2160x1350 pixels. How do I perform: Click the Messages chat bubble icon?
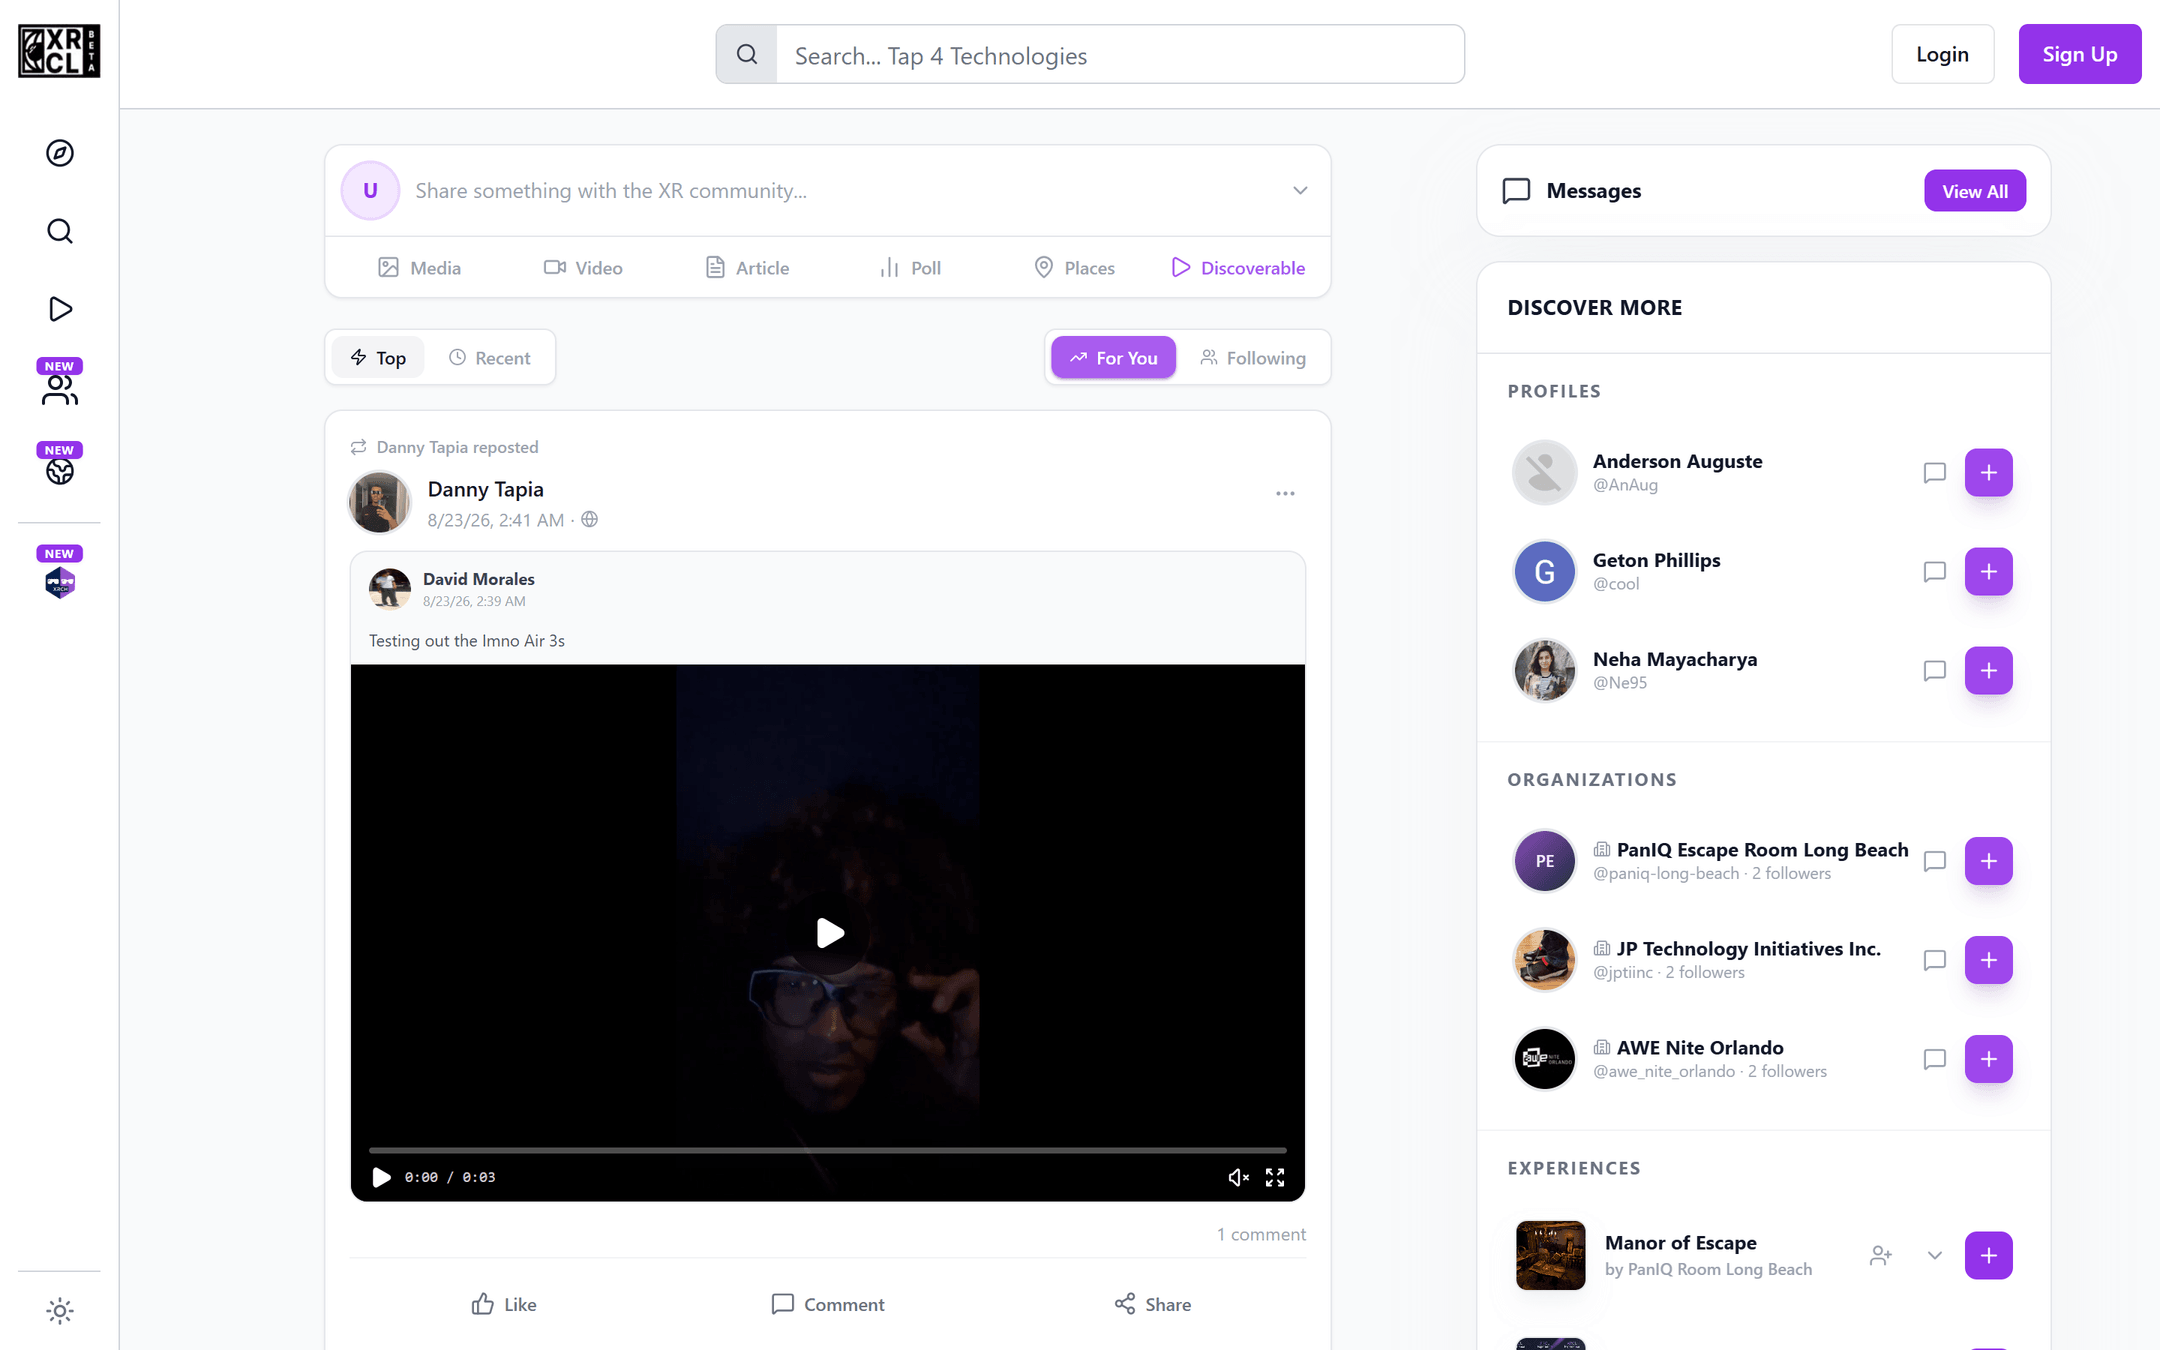point(1516,190)
